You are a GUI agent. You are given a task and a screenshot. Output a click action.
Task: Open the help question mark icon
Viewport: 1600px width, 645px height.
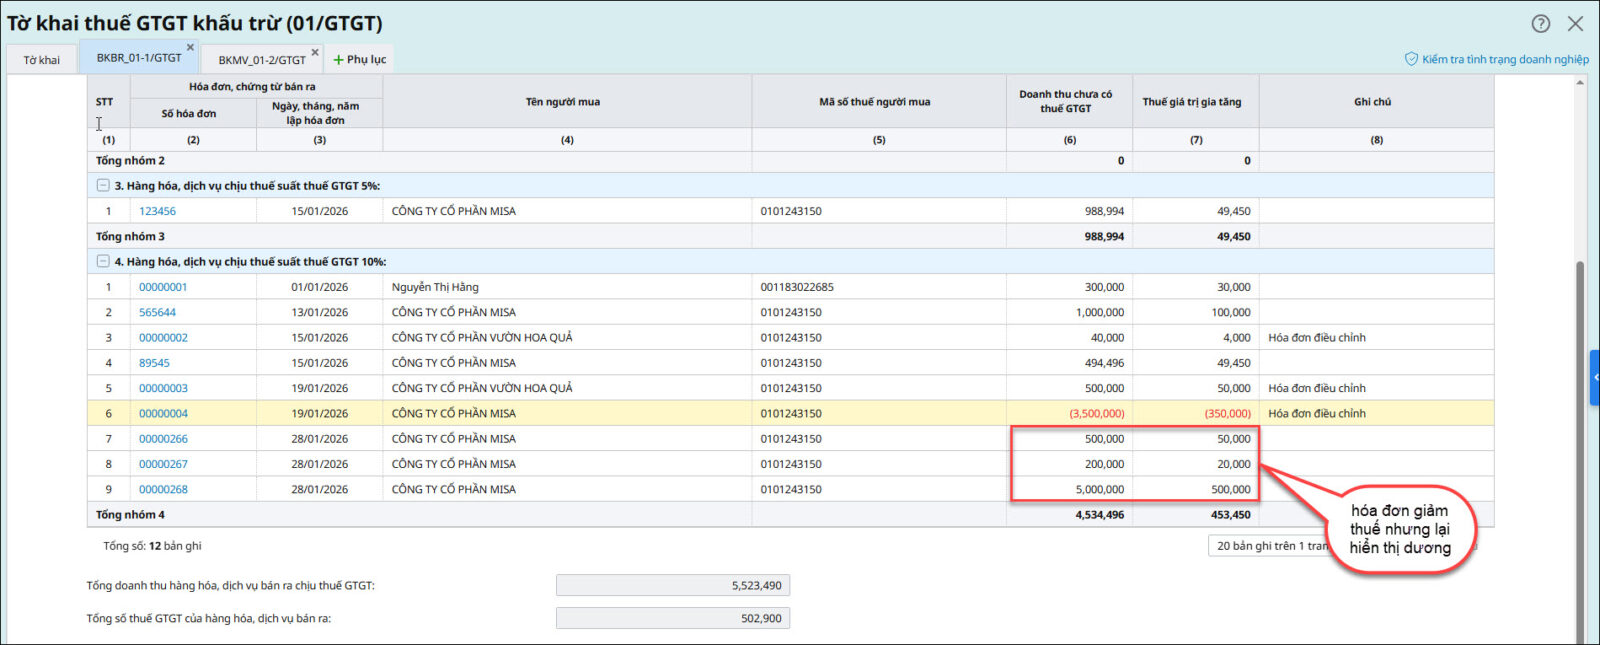click(x=1541, y=23)
